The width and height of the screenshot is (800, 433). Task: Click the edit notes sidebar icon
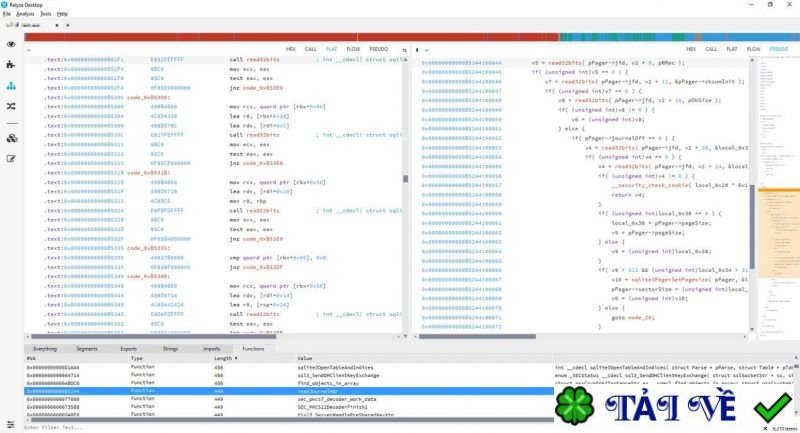[x=11, y=158]
